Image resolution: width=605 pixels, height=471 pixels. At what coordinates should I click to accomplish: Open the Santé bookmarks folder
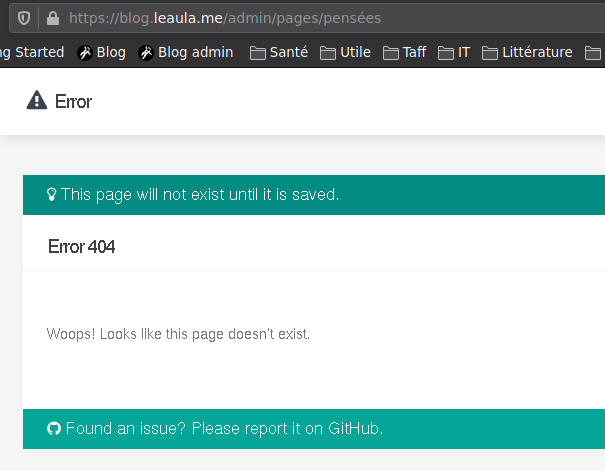(x=279, y=52)
